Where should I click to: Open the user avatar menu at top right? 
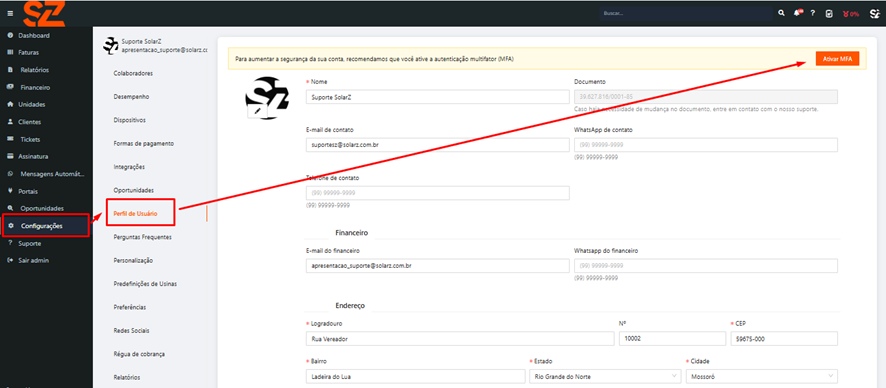(874, 14)
